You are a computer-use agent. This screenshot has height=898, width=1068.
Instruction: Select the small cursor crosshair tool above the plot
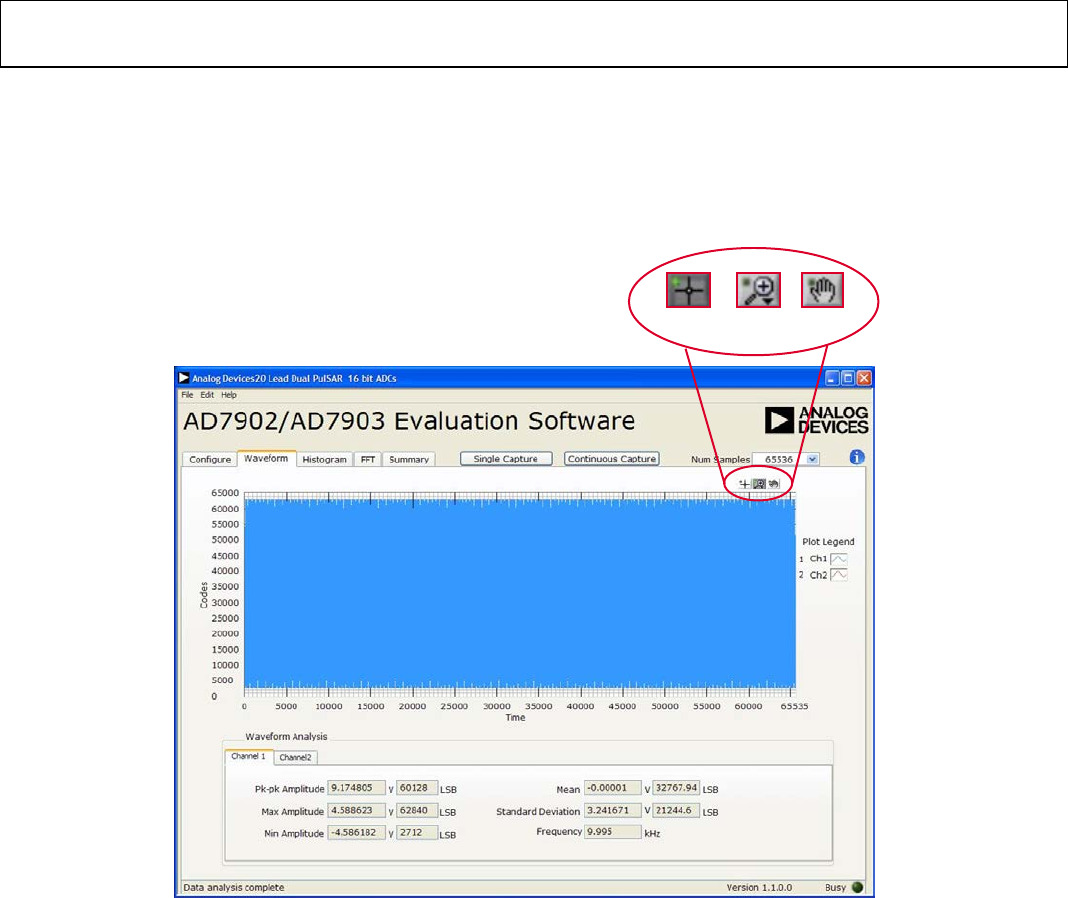click(744, 484)
